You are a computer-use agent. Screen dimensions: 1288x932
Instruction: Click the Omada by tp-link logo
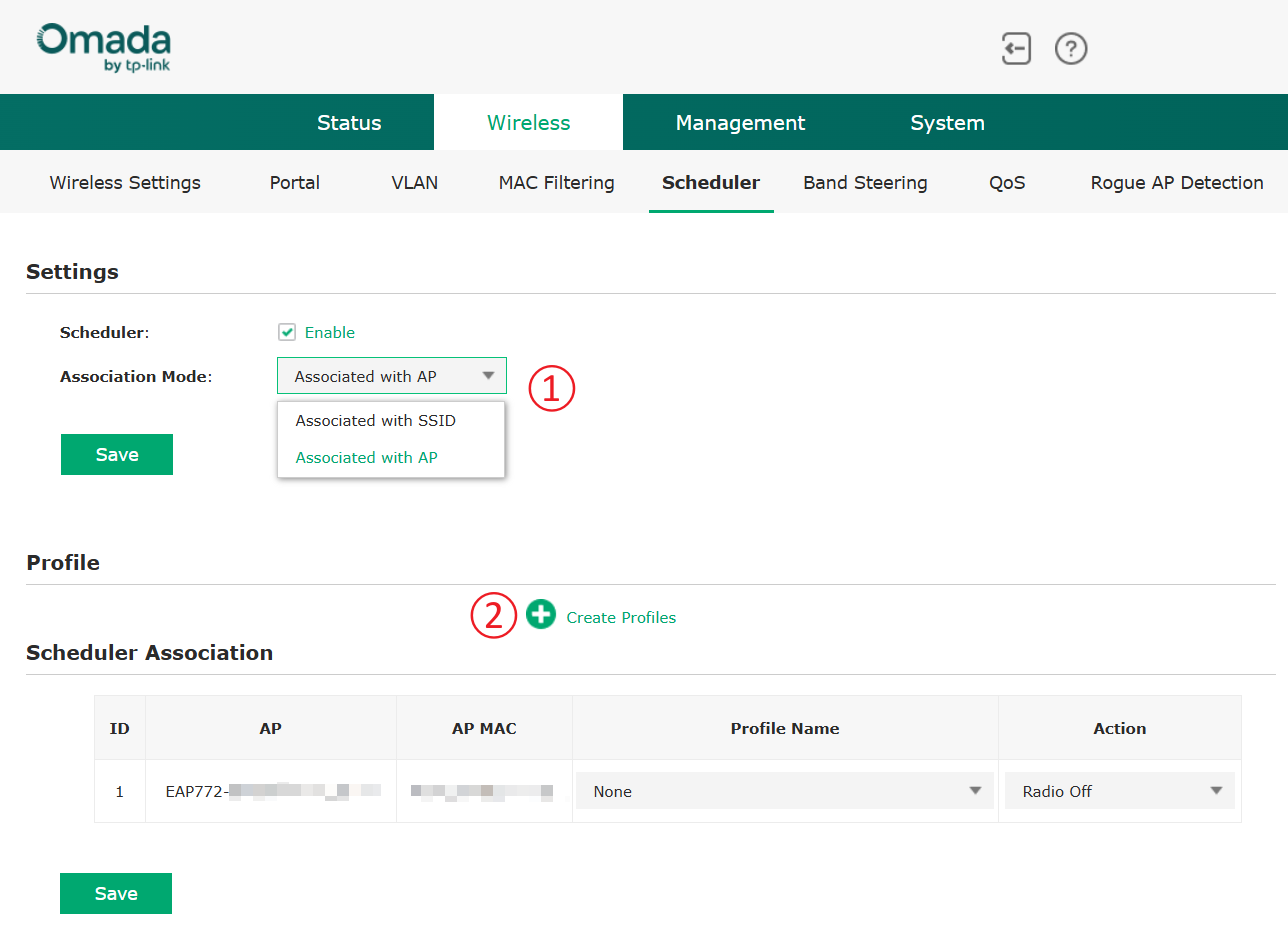[103, 46]
